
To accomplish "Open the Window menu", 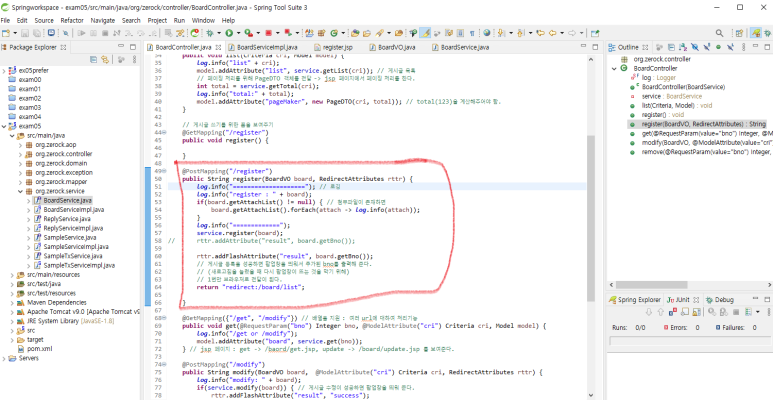I will [x=203, y=21].
